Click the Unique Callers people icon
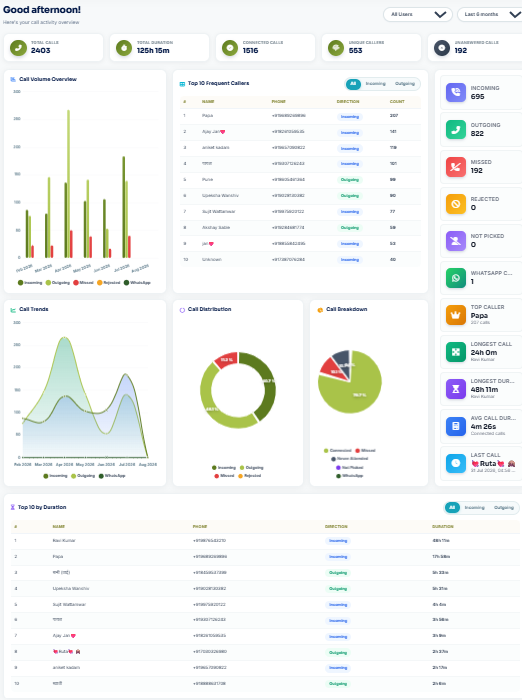Image resolution: width=522 pixels, height=700 pixels. tap(335, 47)
